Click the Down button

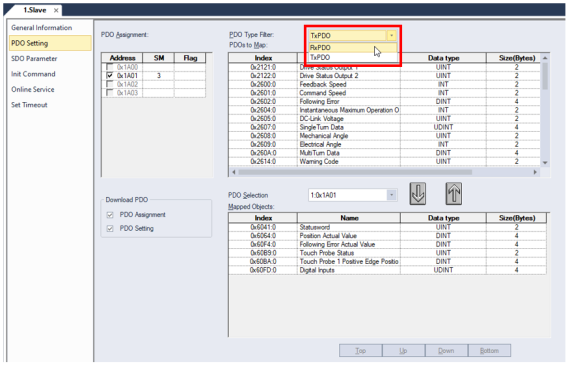pos(446,350)
